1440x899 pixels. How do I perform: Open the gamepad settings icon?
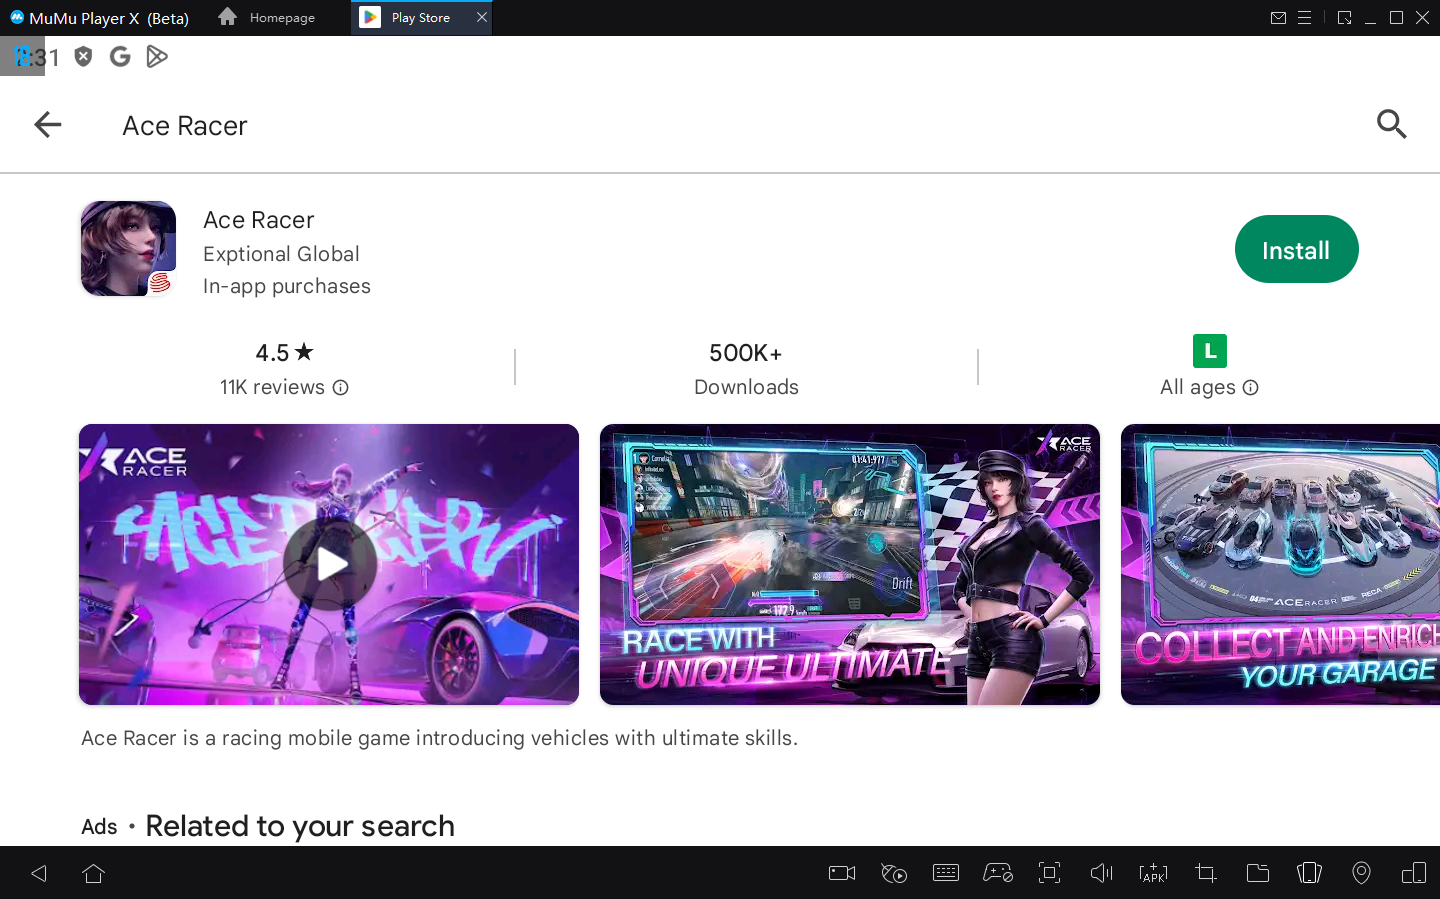997,873
